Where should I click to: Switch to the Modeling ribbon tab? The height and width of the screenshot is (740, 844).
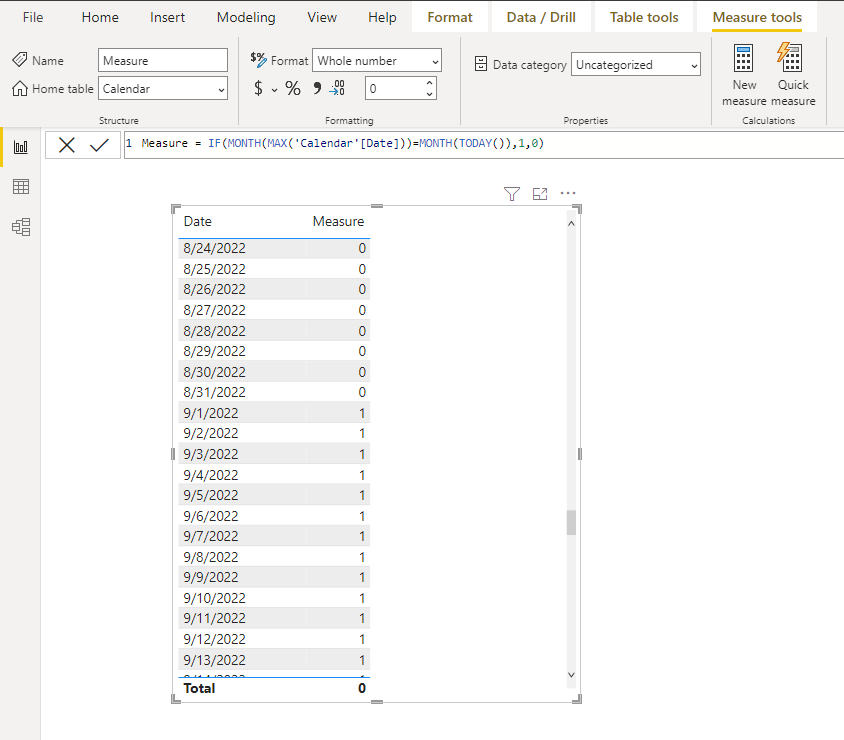[x=246, y=17]
